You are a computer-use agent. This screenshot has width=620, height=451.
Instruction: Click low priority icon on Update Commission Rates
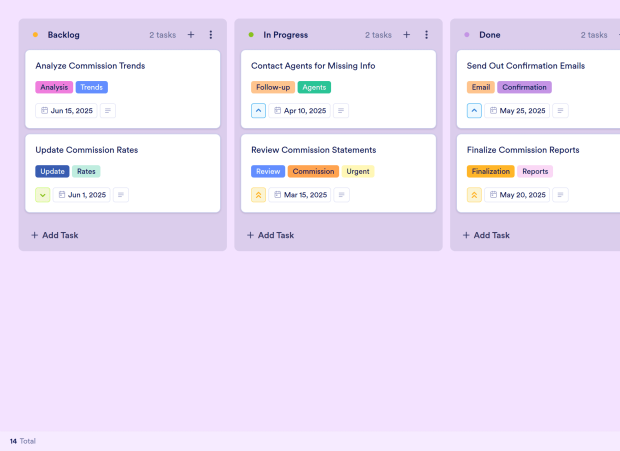click(x=43, y=195)
